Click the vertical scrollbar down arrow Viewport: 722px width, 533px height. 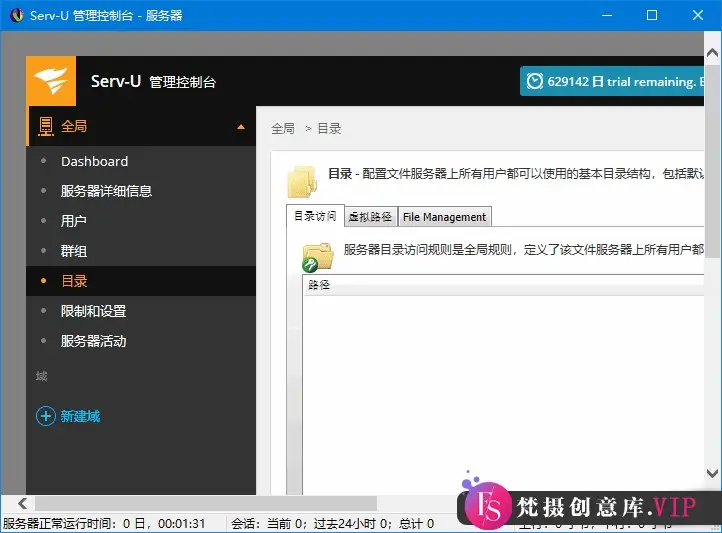(x=712, y=473)
